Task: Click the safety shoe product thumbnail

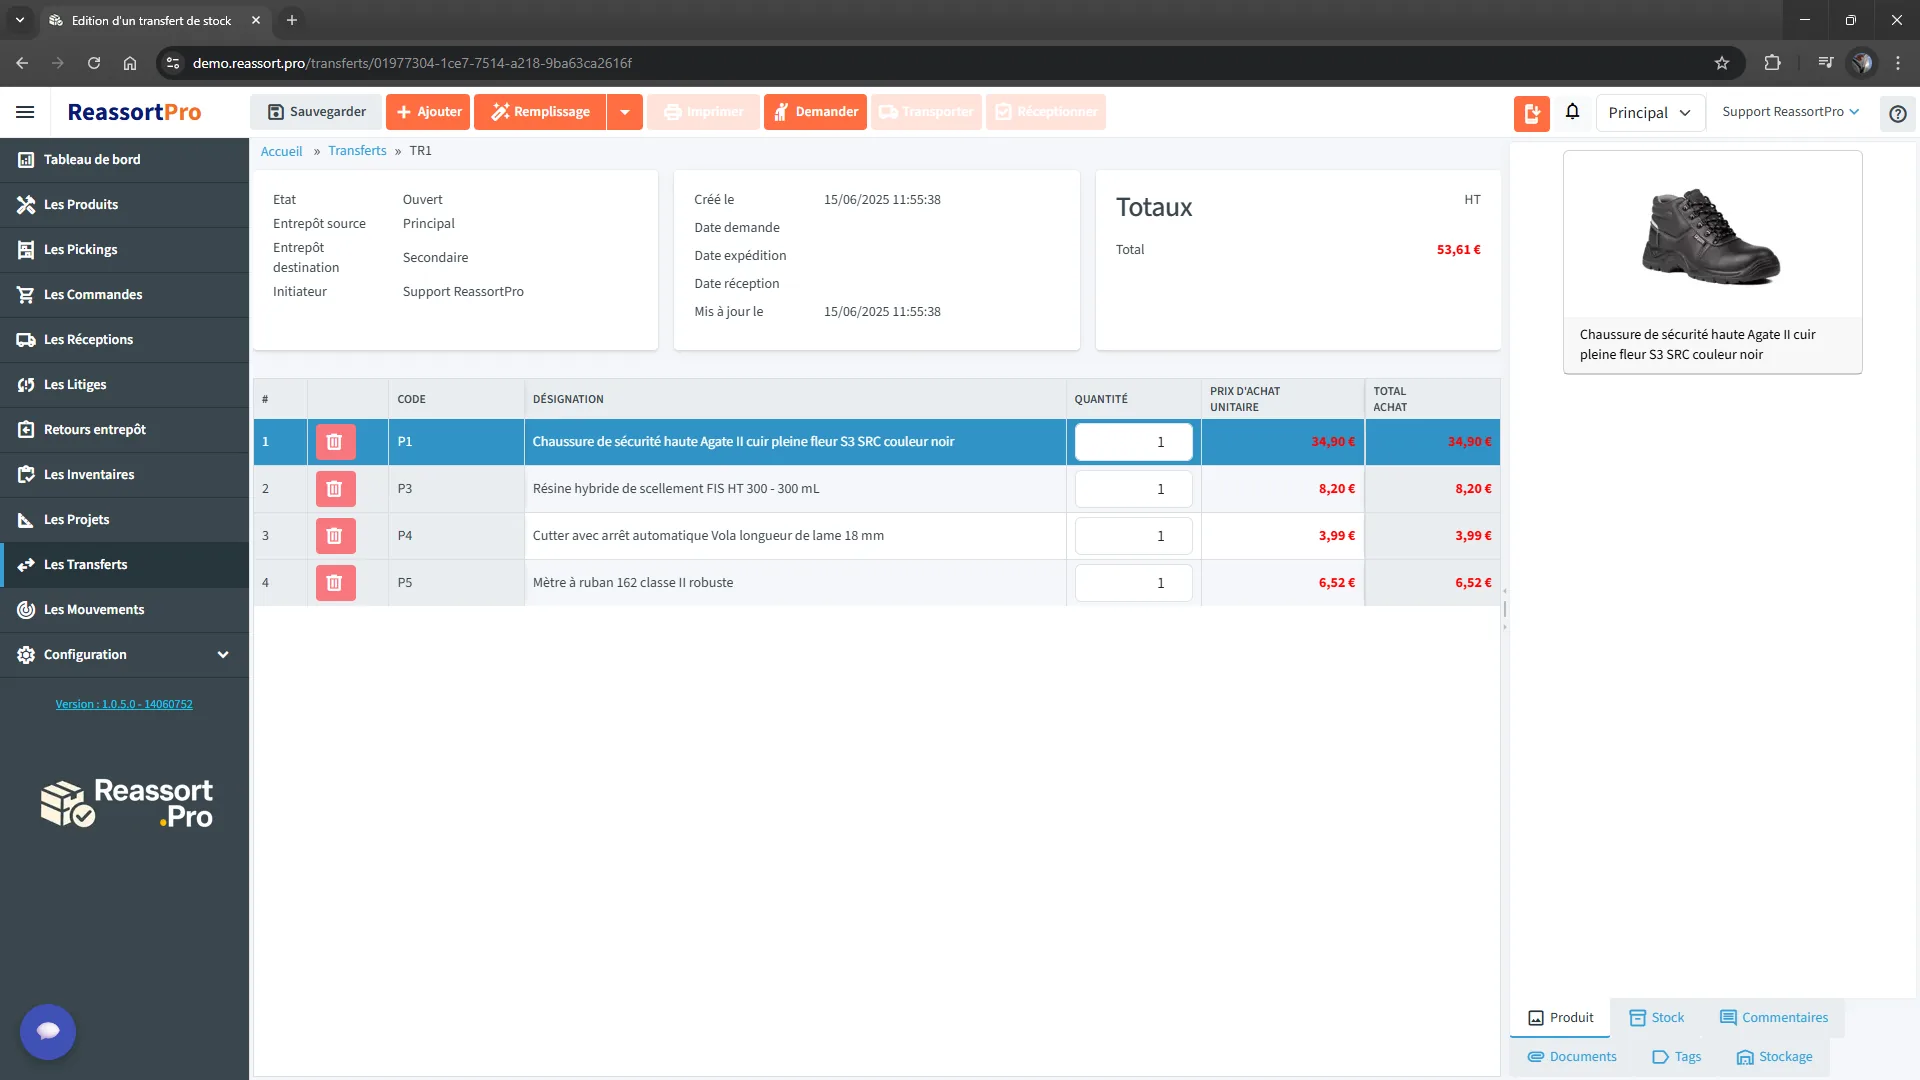Action: 1711,236
